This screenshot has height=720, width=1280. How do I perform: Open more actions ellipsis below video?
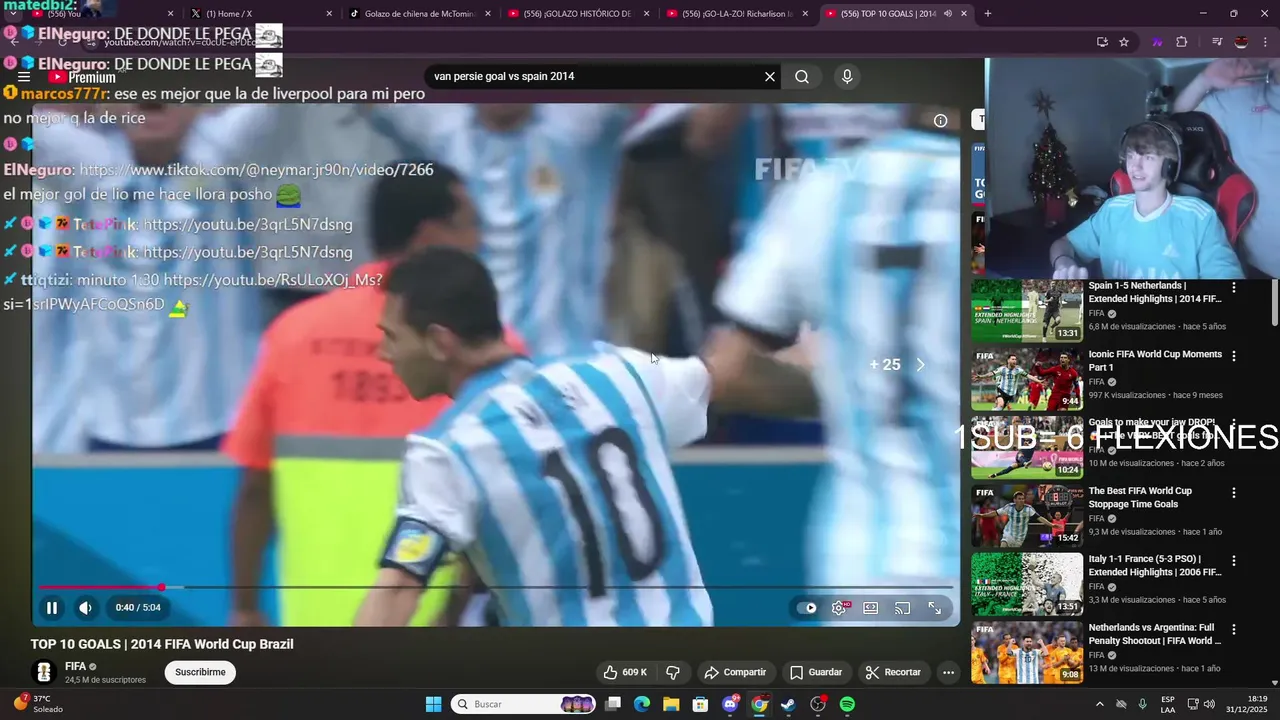(x=948, y=672)
